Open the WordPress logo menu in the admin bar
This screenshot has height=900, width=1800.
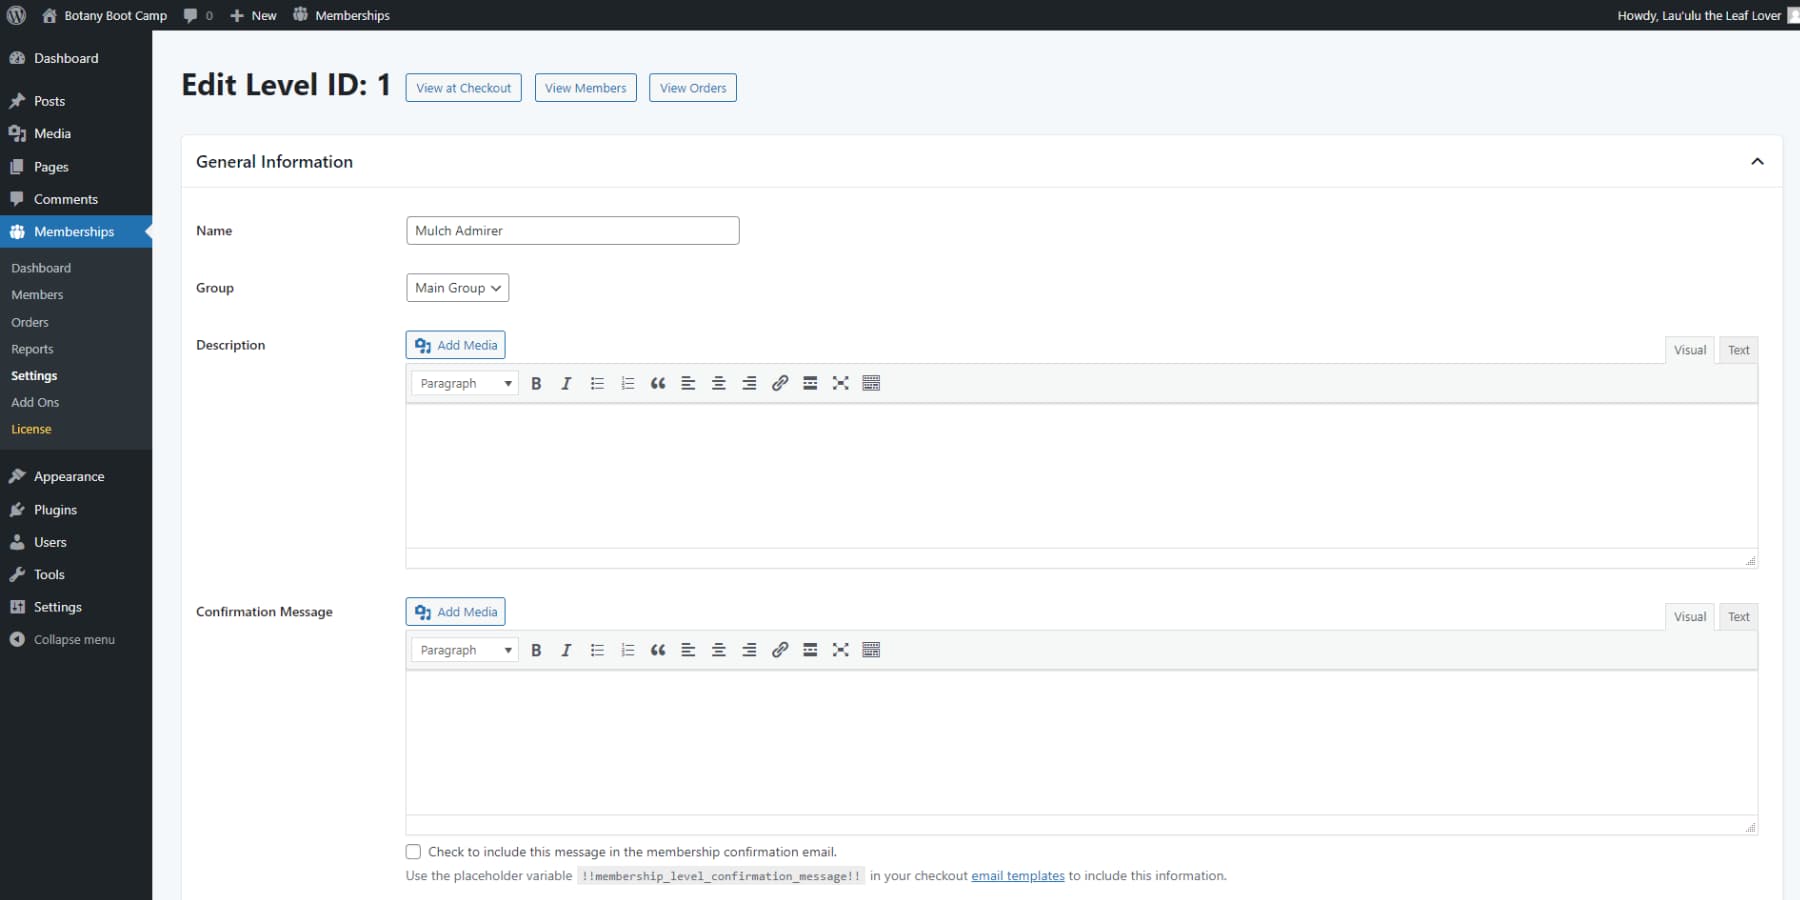(16, 15)
